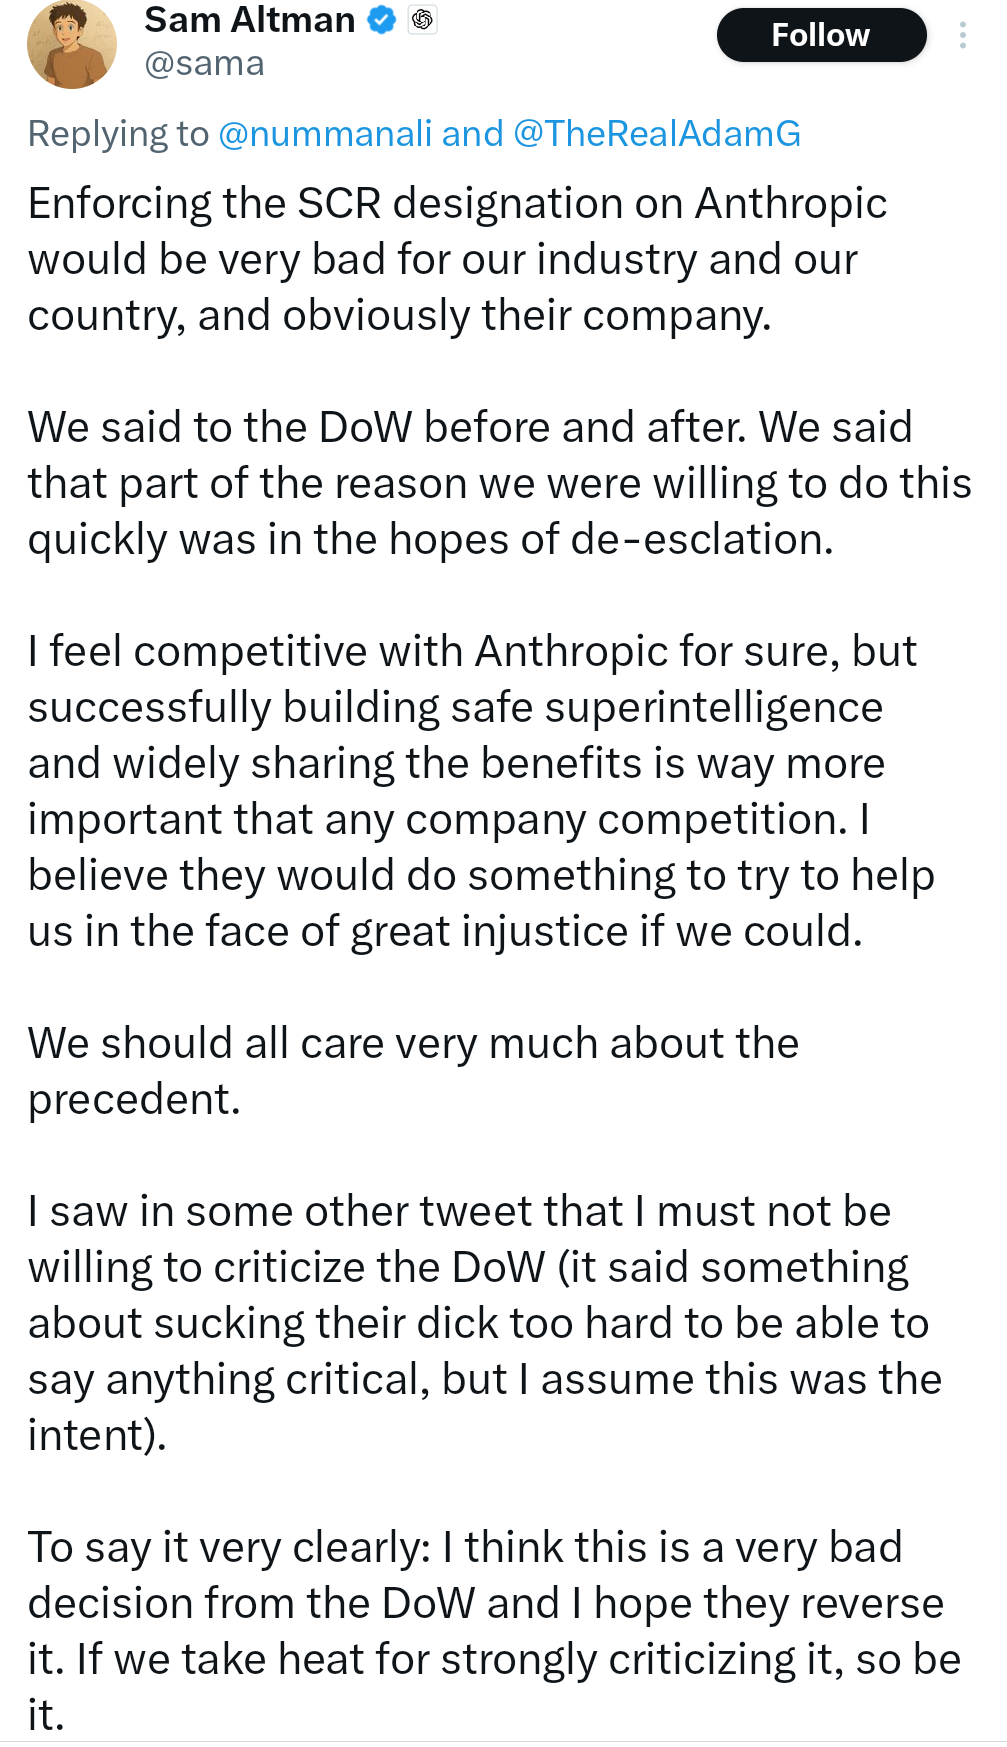The height and width of the screenshot is (1747, 1007).
Task: Click the "Replying to" label text
Action: 118,133
